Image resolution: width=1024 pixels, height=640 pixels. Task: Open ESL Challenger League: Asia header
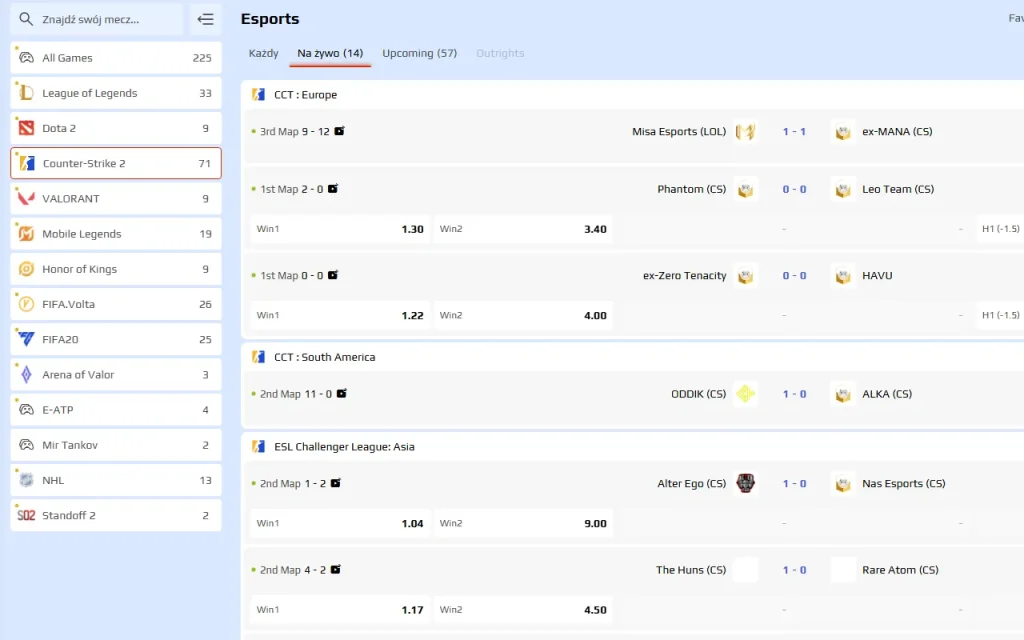click(x=344, y=447)
